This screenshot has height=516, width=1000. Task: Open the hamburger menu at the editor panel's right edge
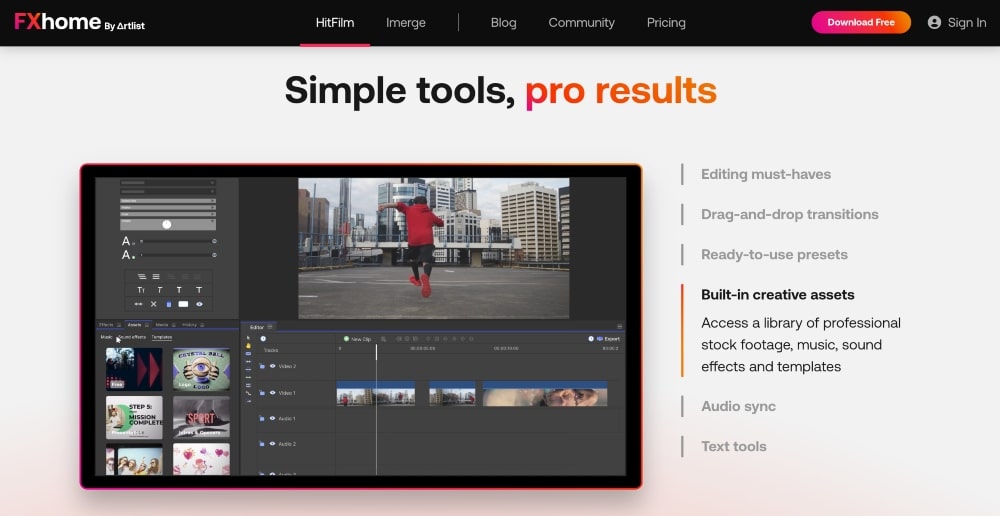tap(619, 327)
